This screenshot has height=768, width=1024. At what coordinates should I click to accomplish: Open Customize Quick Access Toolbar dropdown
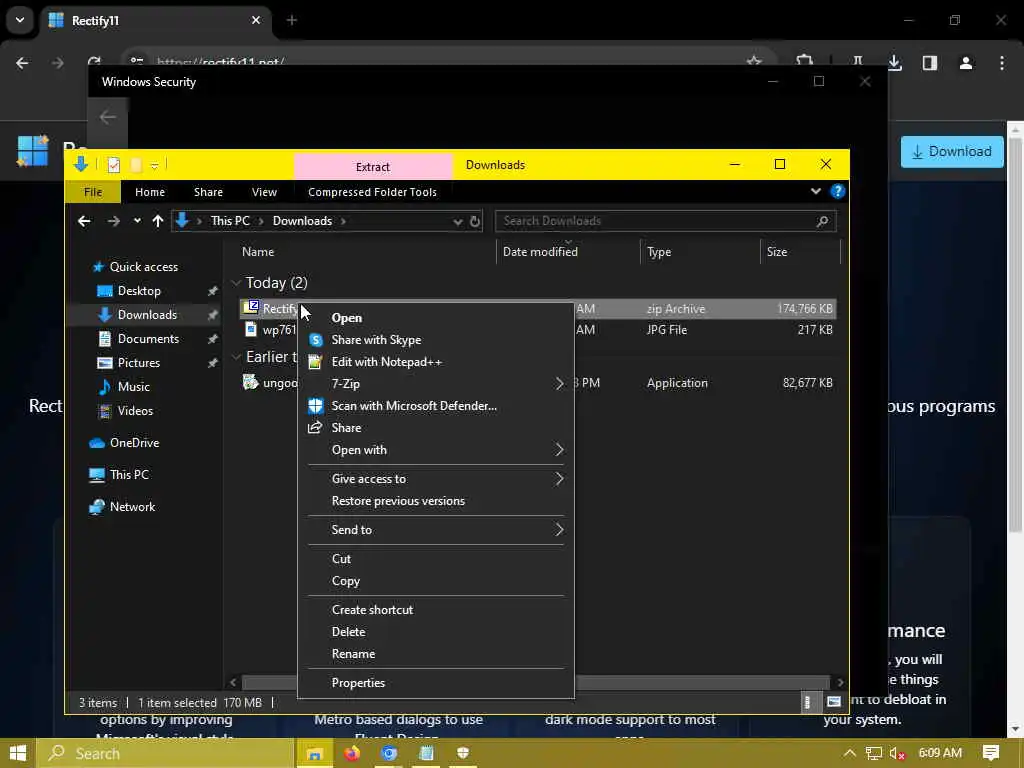click(155, 166)
